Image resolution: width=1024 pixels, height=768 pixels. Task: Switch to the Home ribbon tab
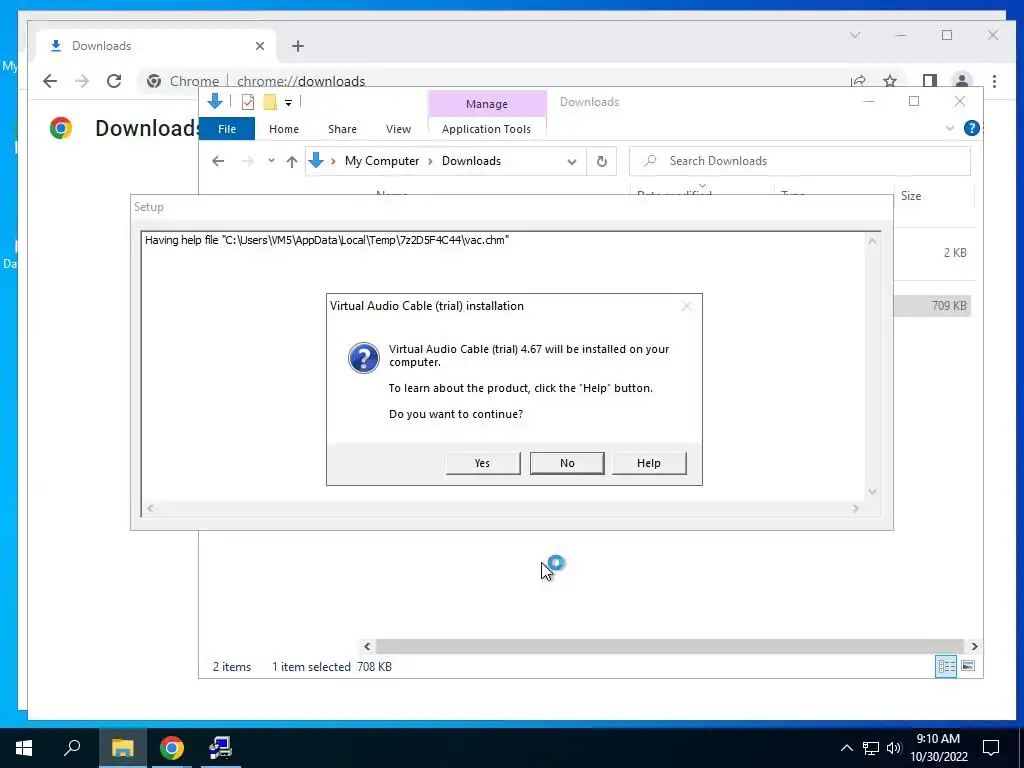[283, 129]
